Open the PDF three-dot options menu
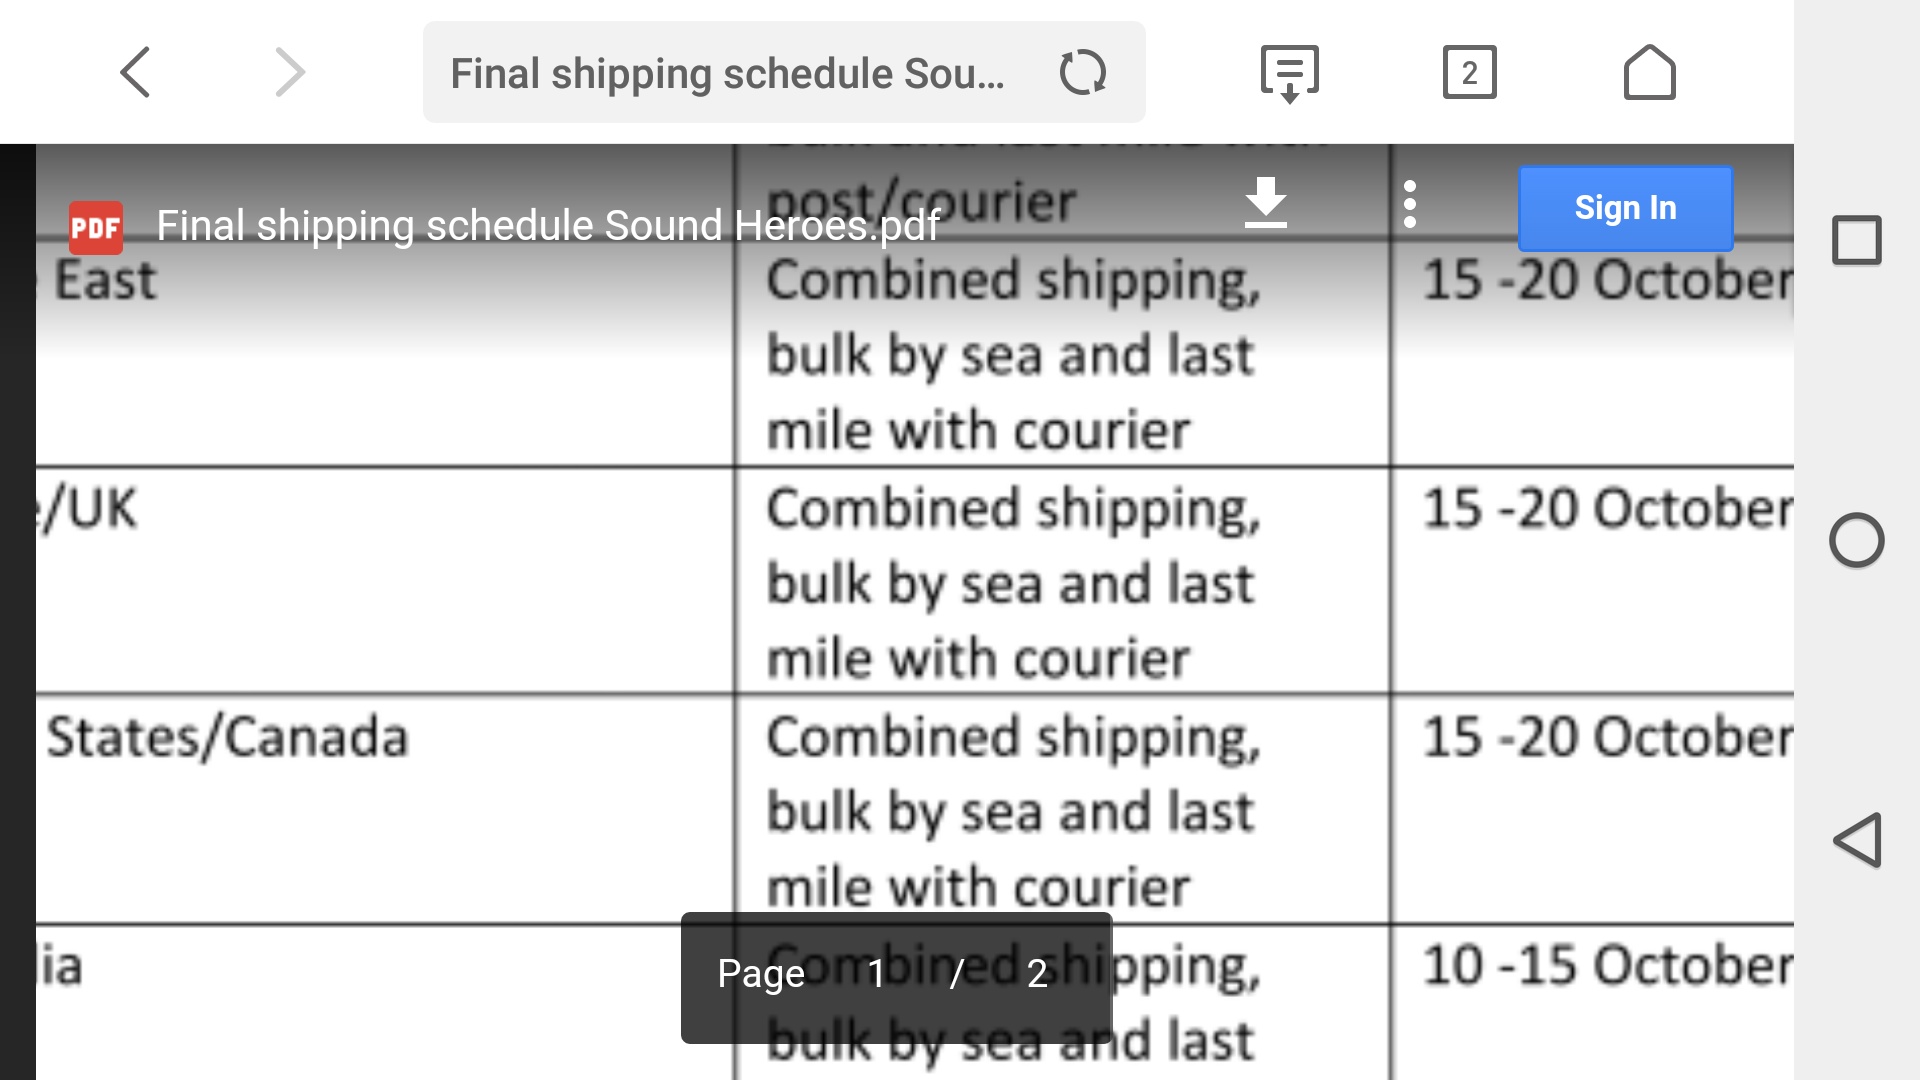Image resolution: width=1920 pixels, height=1080 pixels. click(x=1410, y=204)
